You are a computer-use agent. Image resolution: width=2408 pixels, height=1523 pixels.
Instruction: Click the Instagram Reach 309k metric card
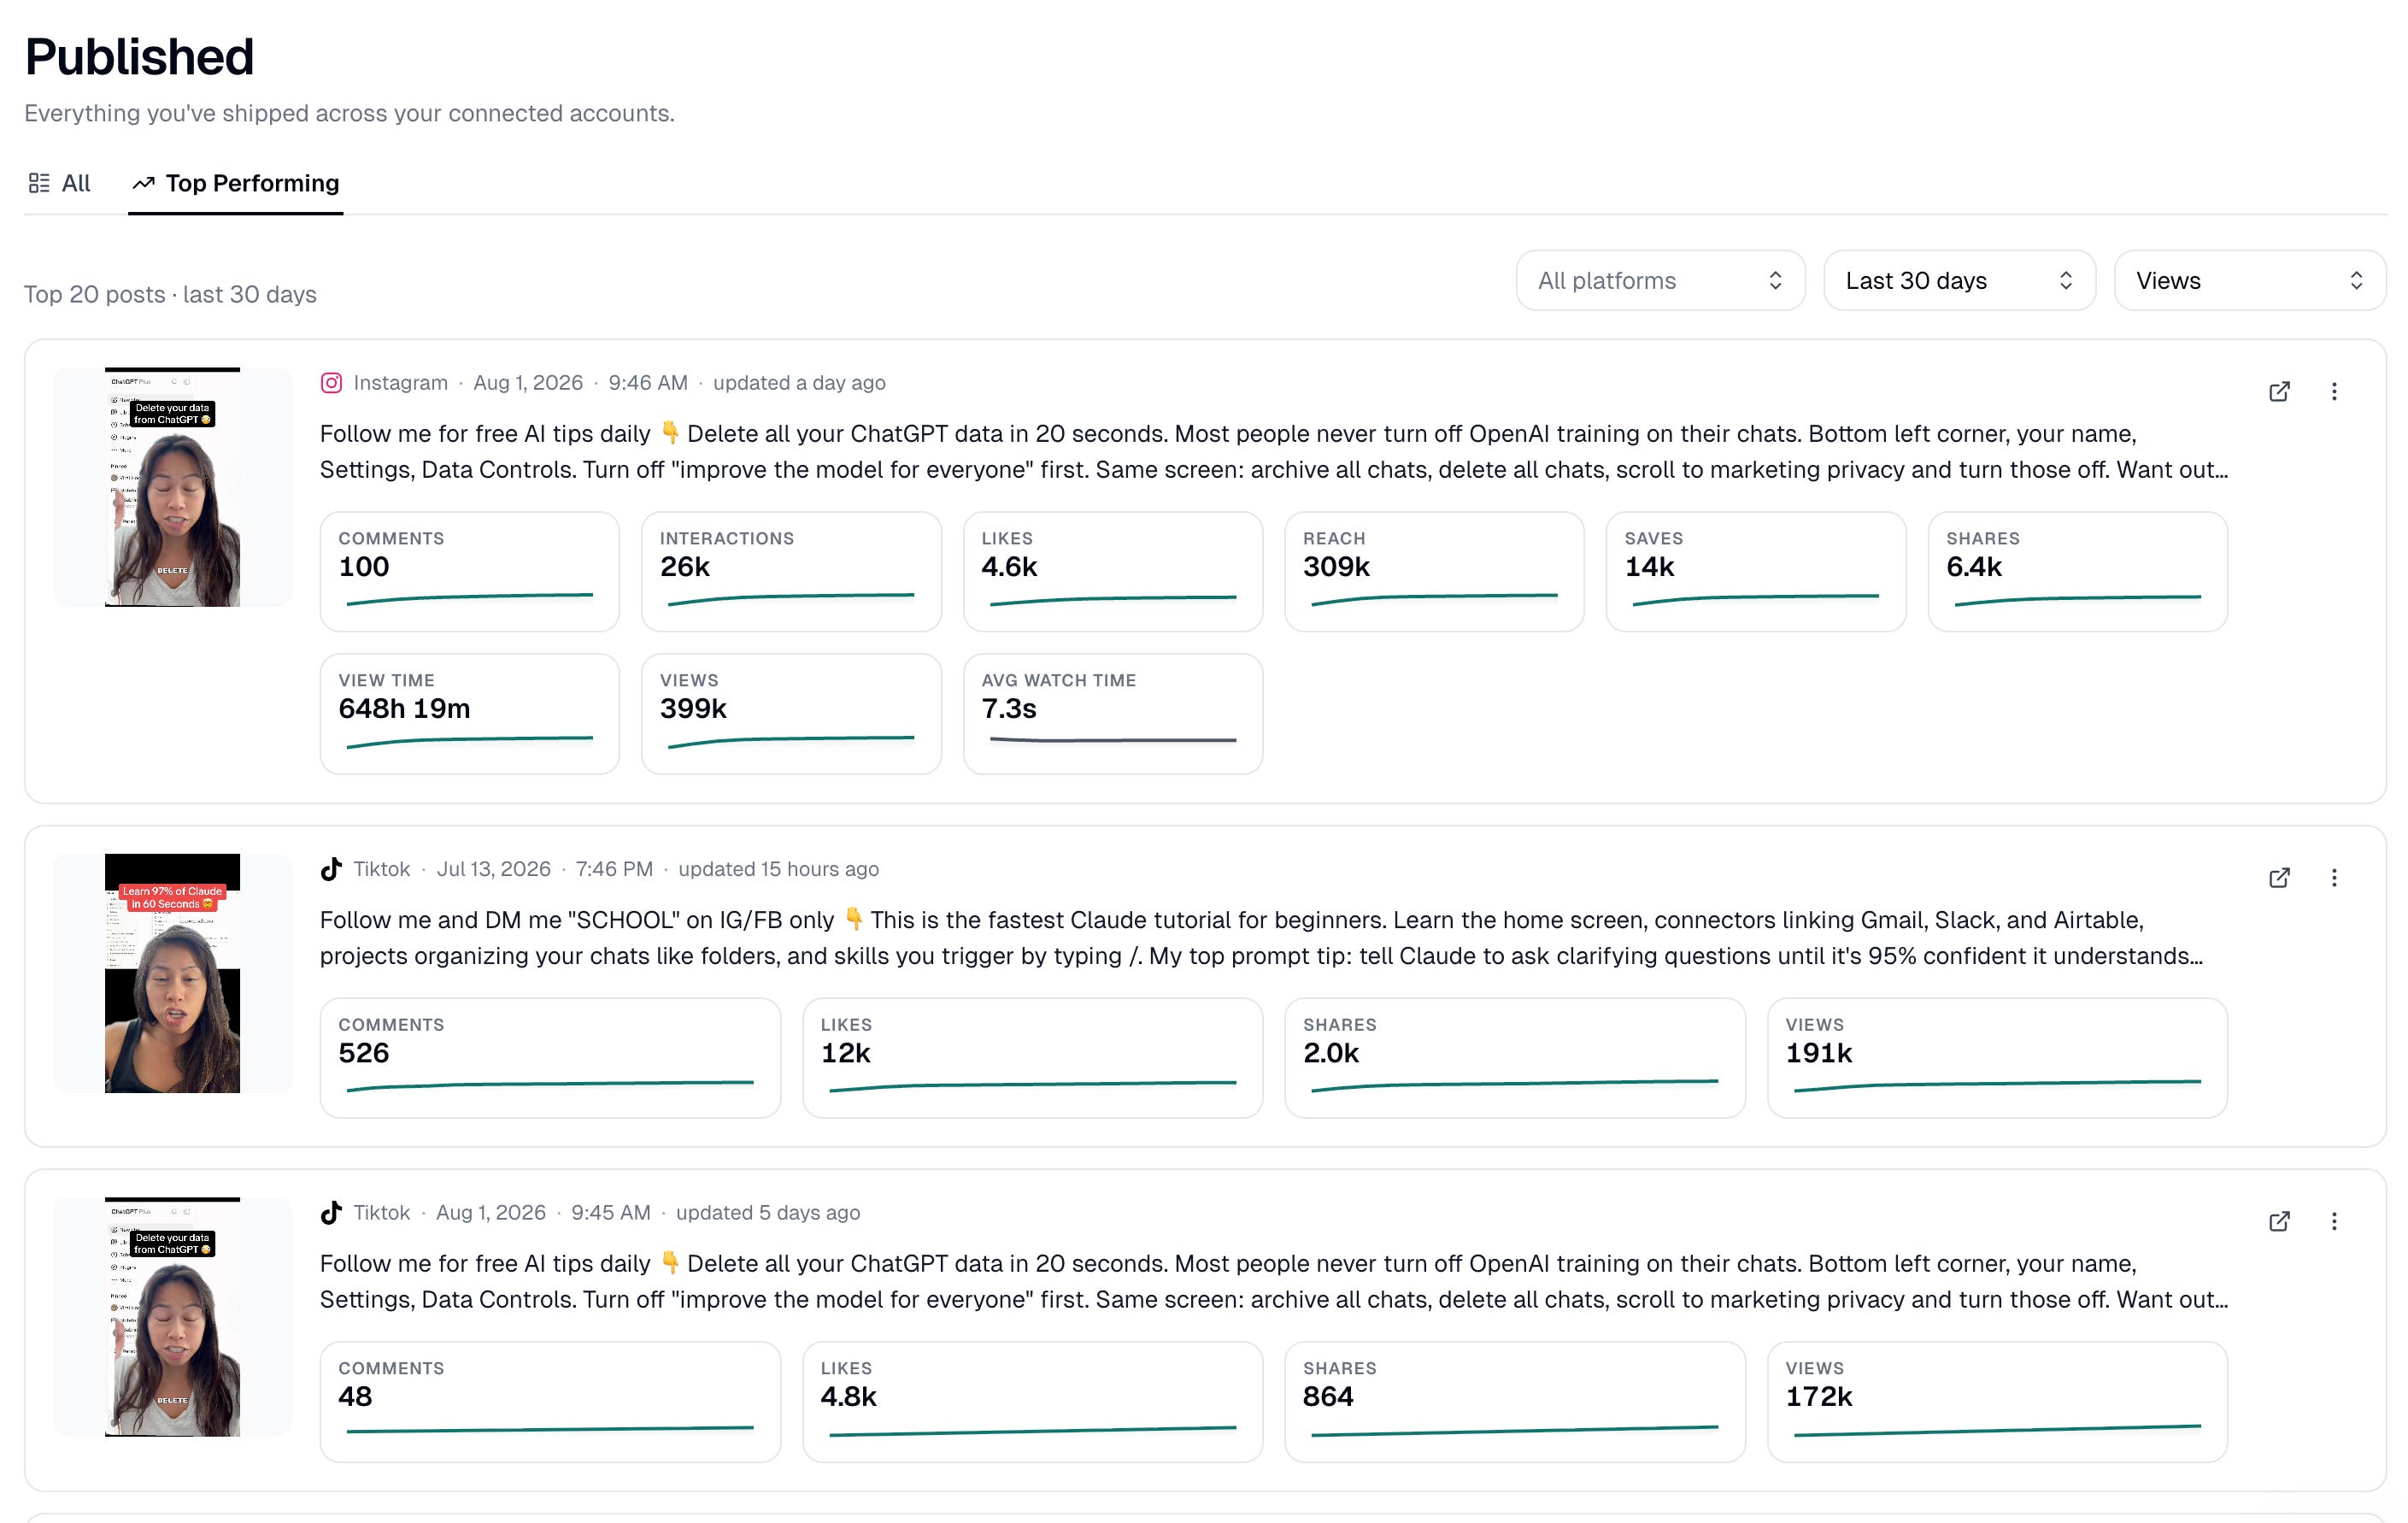tap(1434, 571)
